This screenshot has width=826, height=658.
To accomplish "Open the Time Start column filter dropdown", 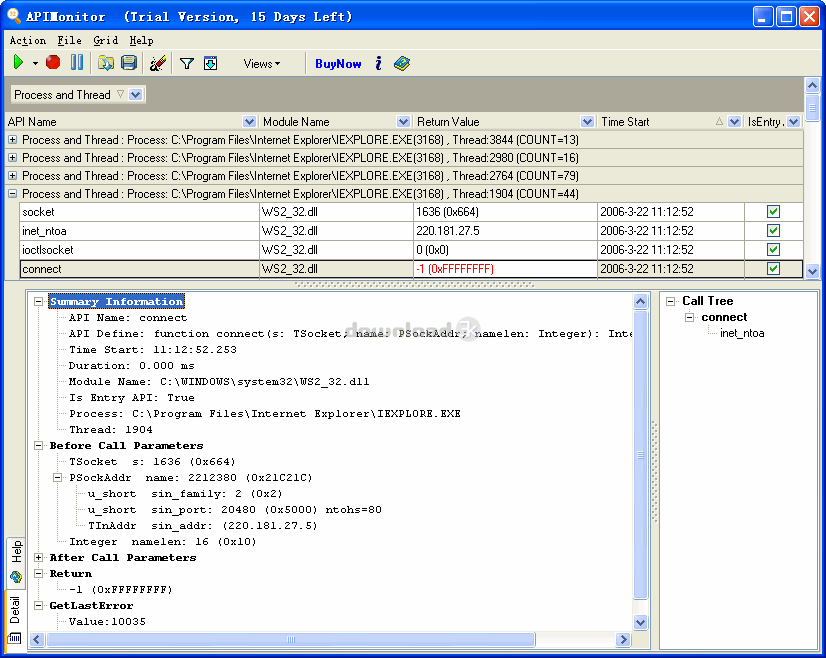I will 734,122.
